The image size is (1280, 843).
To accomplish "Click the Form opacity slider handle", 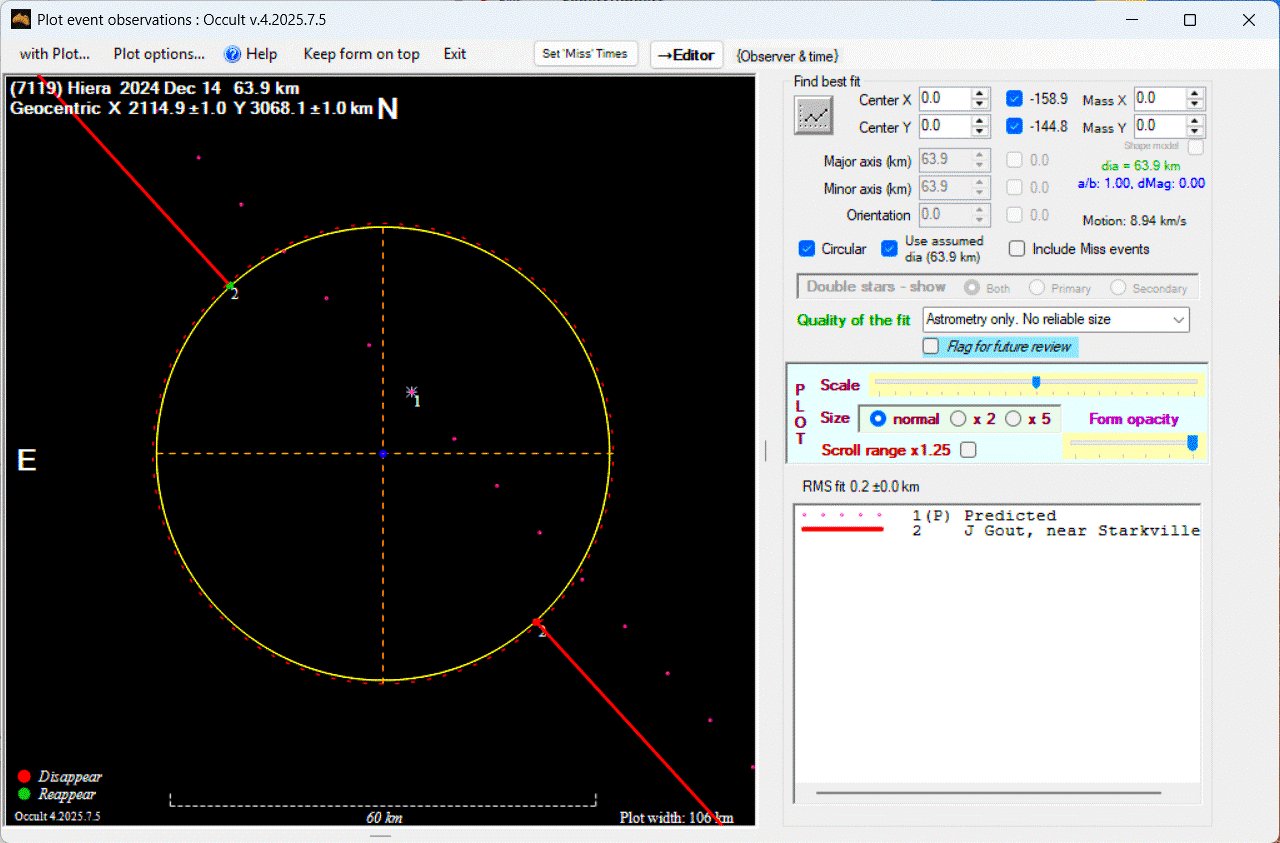I will tap(1191, 442).
